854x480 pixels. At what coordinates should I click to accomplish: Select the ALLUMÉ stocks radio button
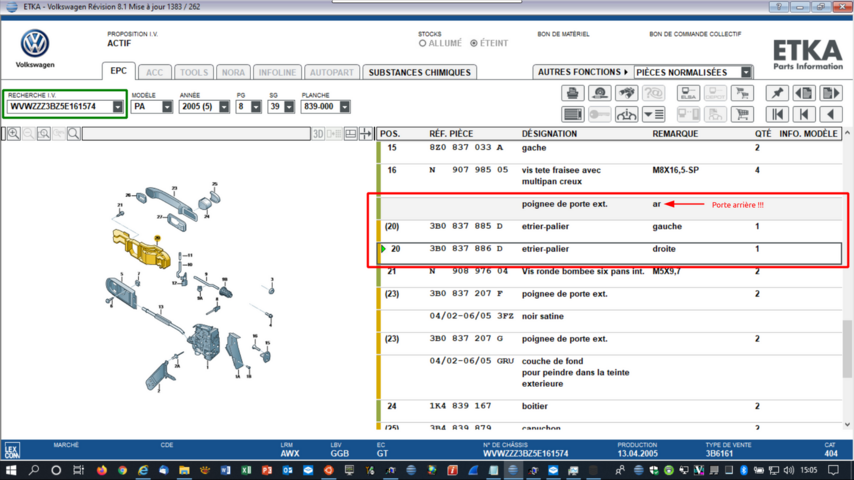[423, 44]
